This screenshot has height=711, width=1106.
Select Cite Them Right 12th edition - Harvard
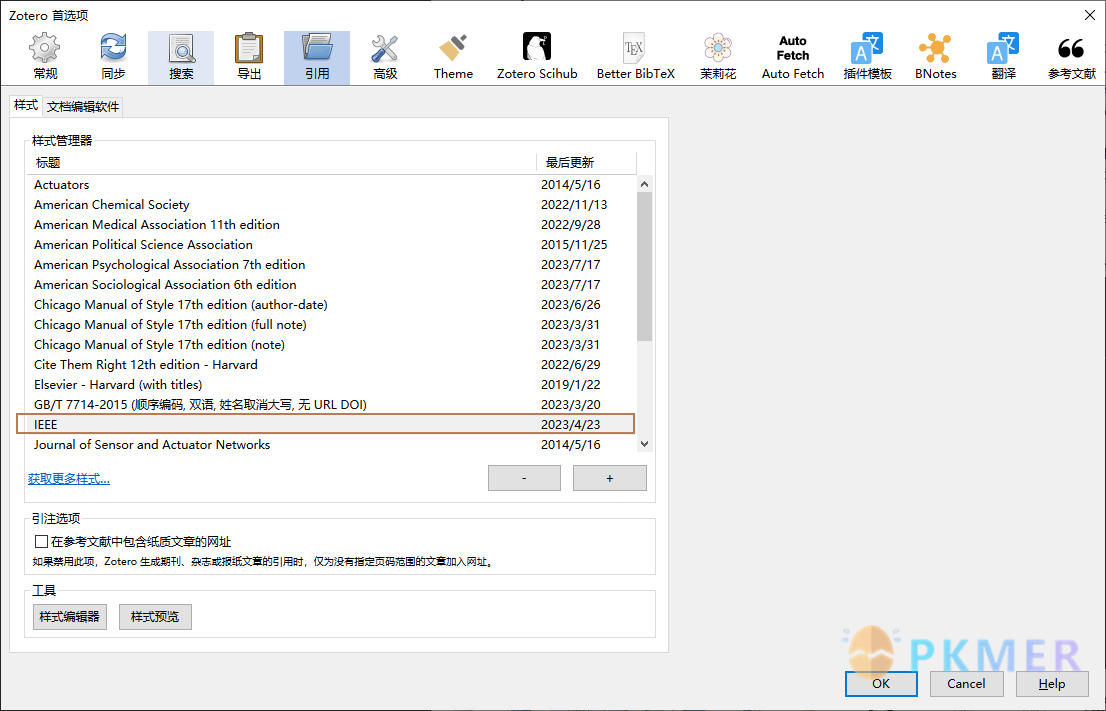332,365
